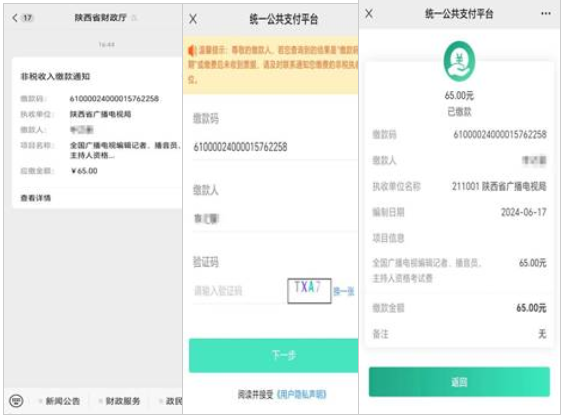Select 211001 陕西省广播电视局 on result page
The height and width of the screenshot is (419, 565).
pos(499,186)
